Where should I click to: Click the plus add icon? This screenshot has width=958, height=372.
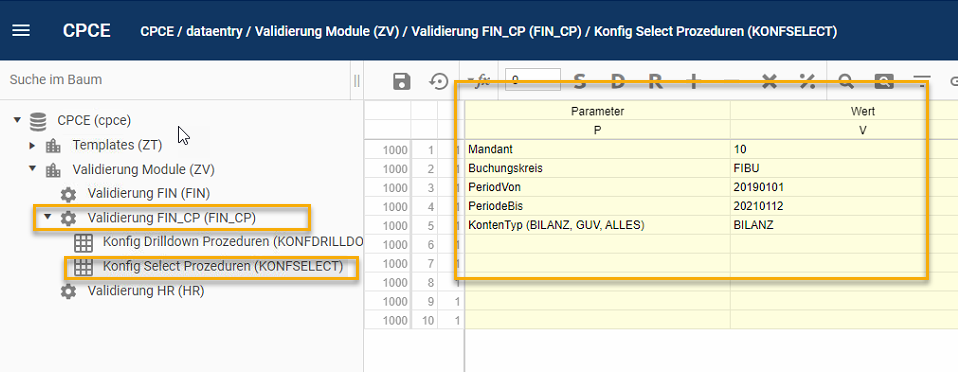click(x=693, y=81)
